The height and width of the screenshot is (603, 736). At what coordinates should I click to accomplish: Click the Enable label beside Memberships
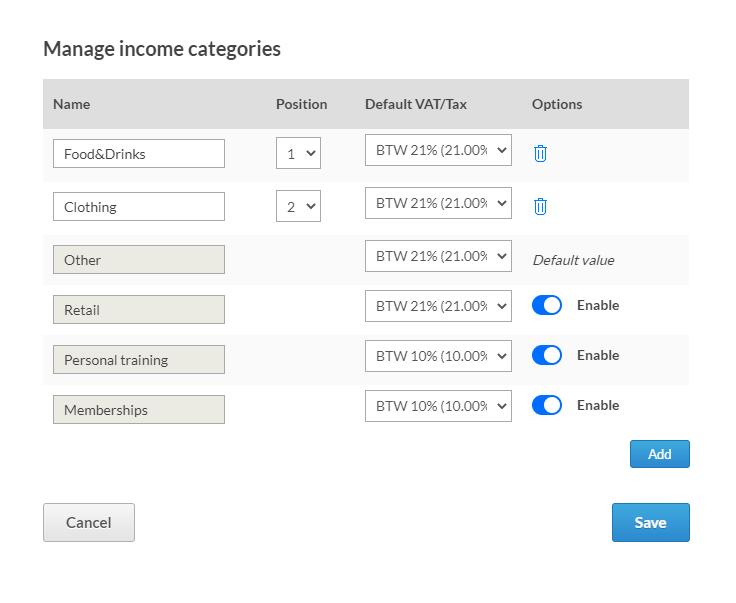point(598,405)
